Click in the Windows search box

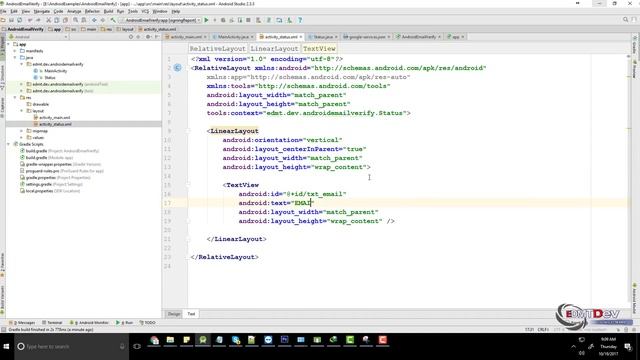(x=71, y=347)
